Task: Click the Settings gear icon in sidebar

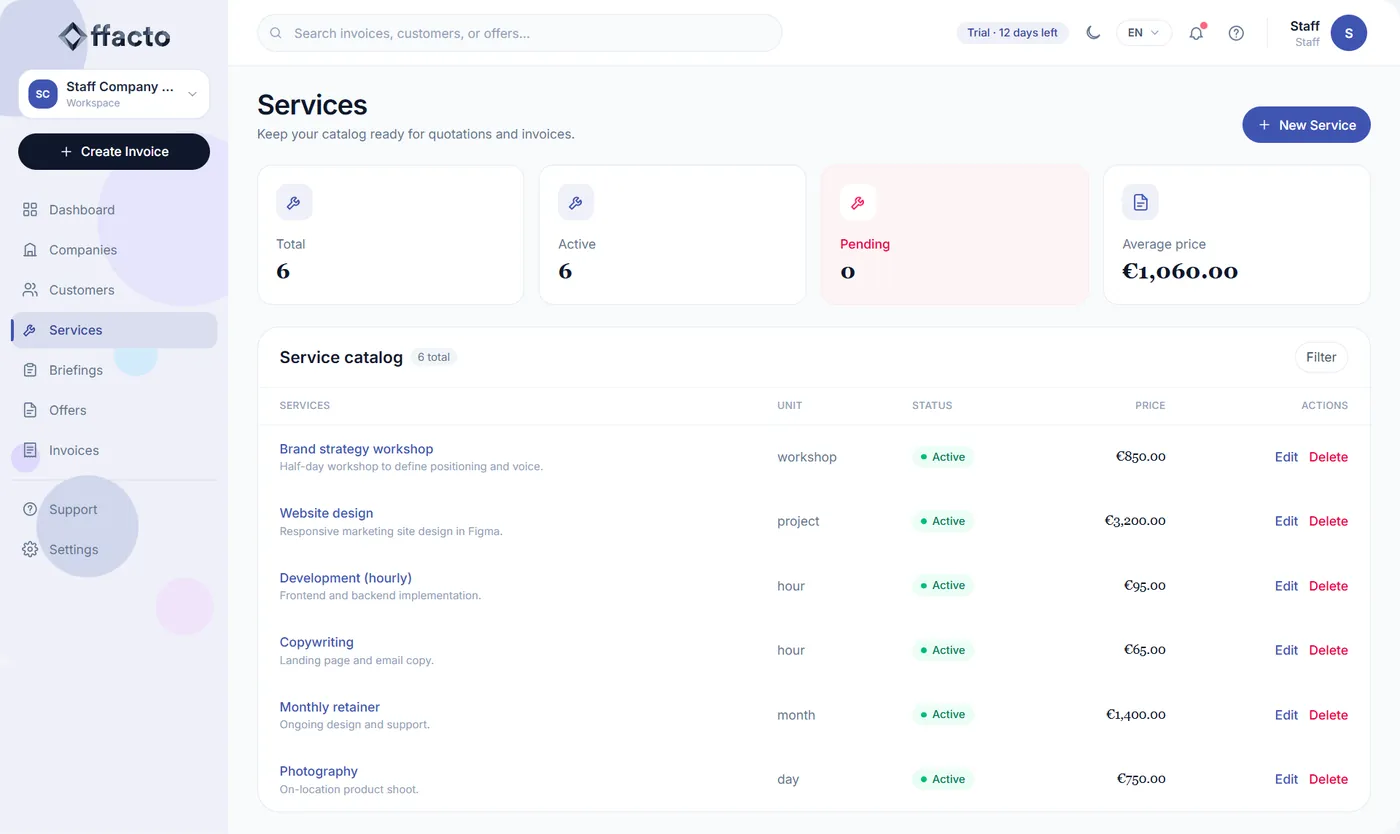Action: pos(30,549)
